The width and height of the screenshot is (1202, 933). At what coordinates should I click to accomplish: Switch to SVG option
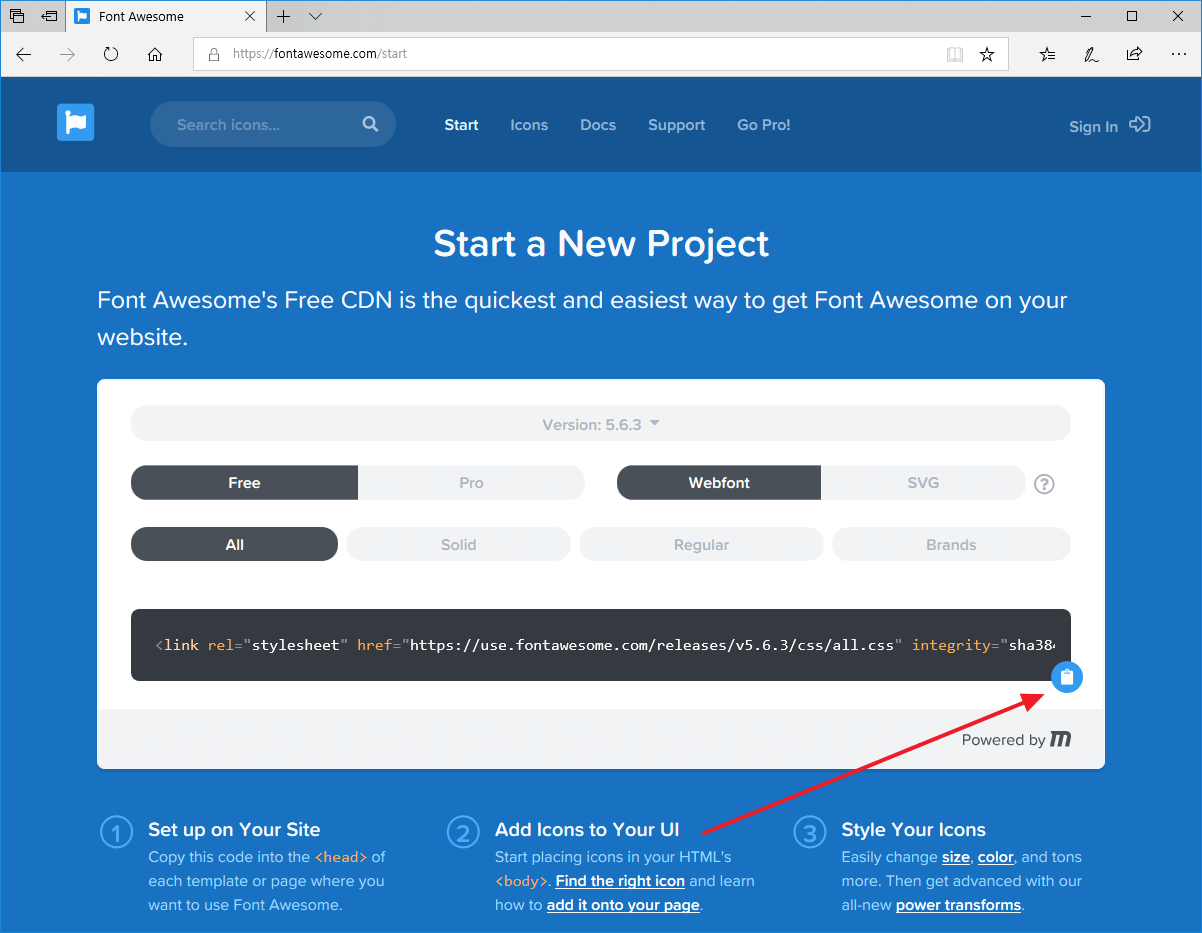pos(923,483)
